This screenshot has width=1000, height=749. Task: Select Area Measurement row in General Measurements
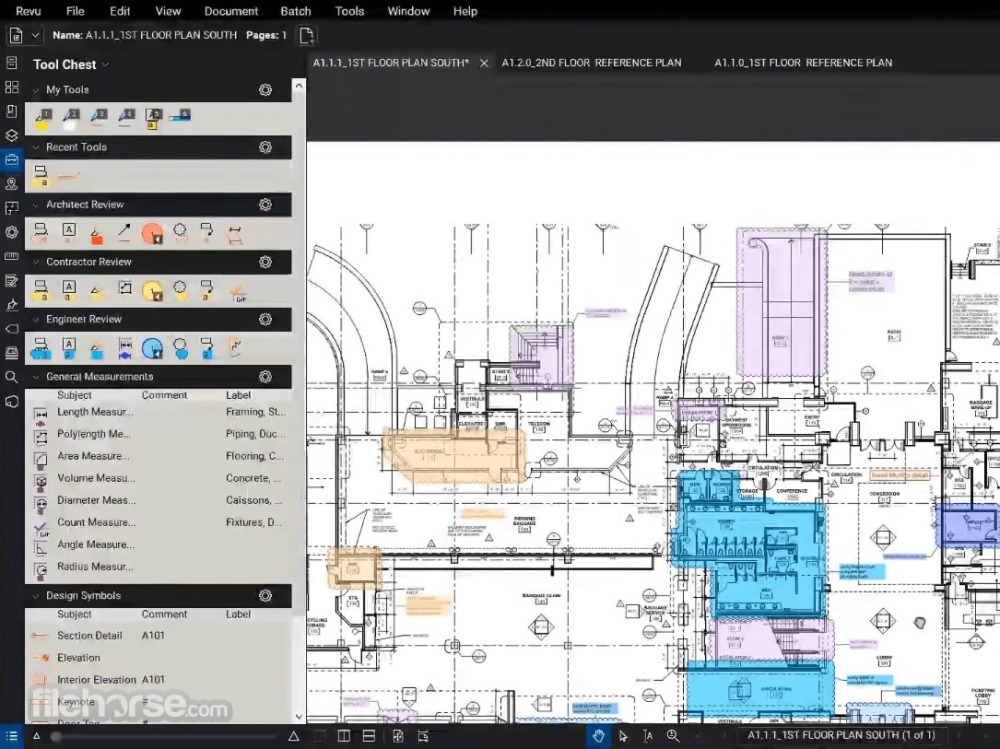(158, 456)
